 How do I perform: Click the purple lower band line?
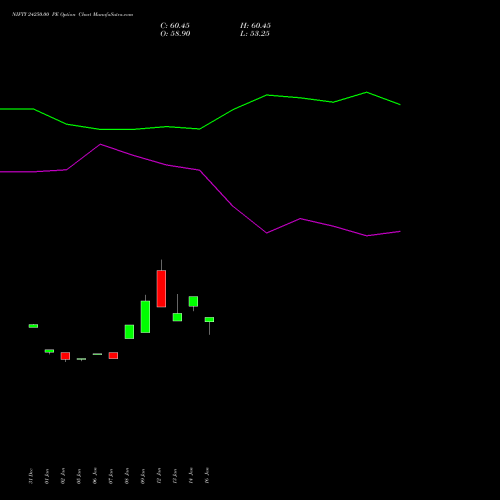[x=200, y=170]
